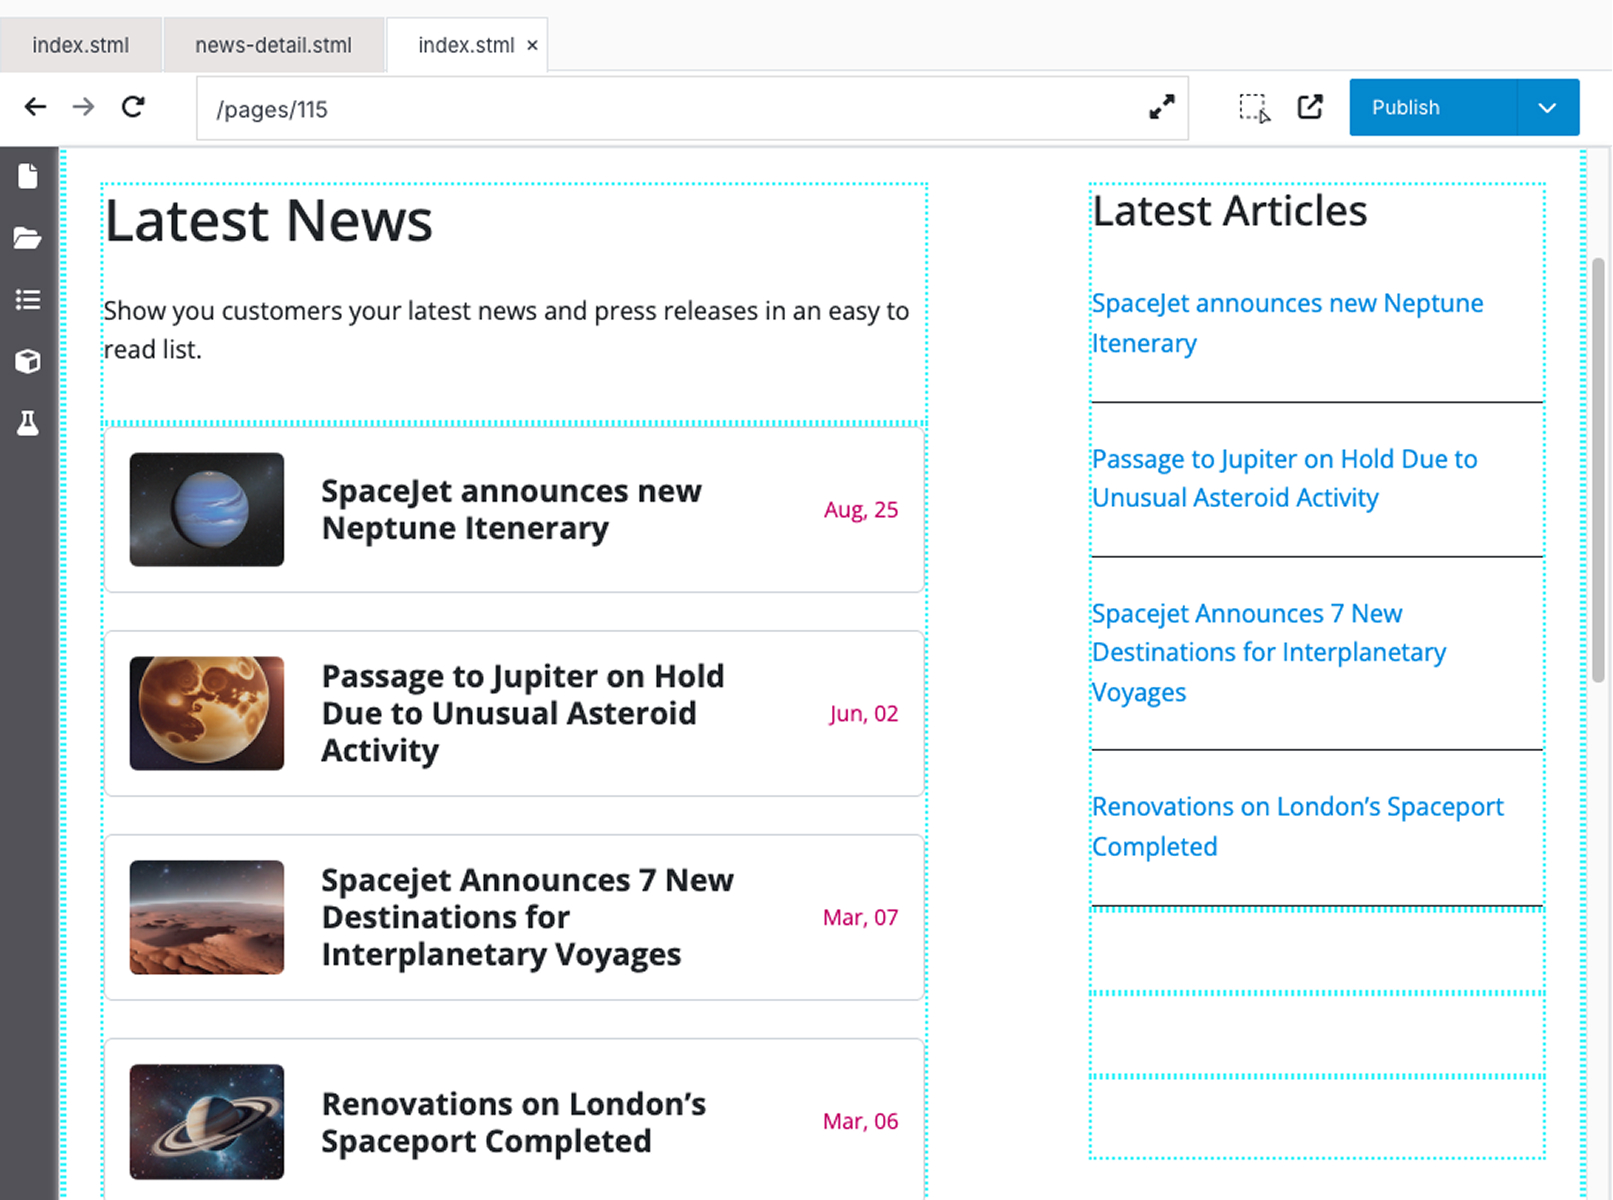
Task: Activate the element selector tool icon
Action: 1254,108
